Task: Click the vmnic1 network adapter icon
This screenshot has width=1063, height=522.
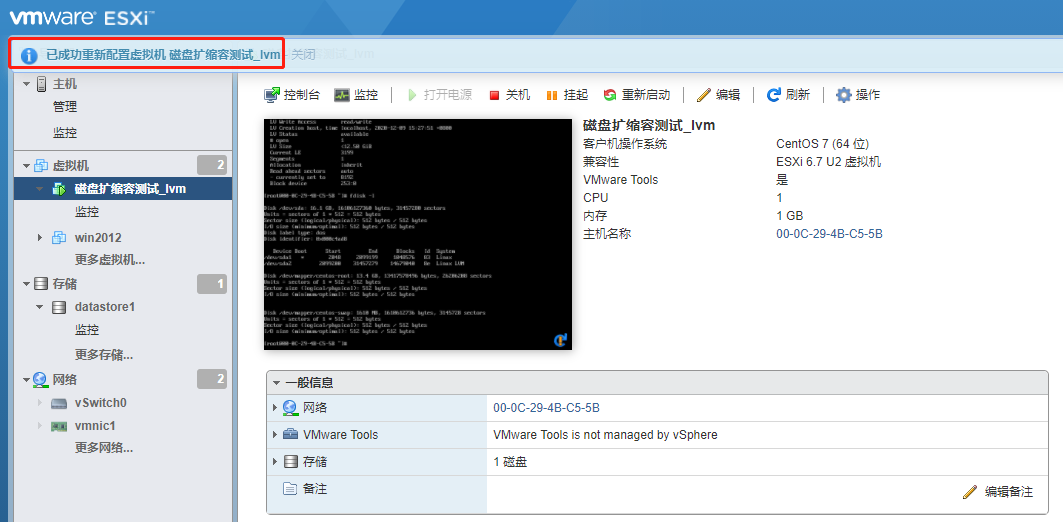Action: tap(59, 426)
